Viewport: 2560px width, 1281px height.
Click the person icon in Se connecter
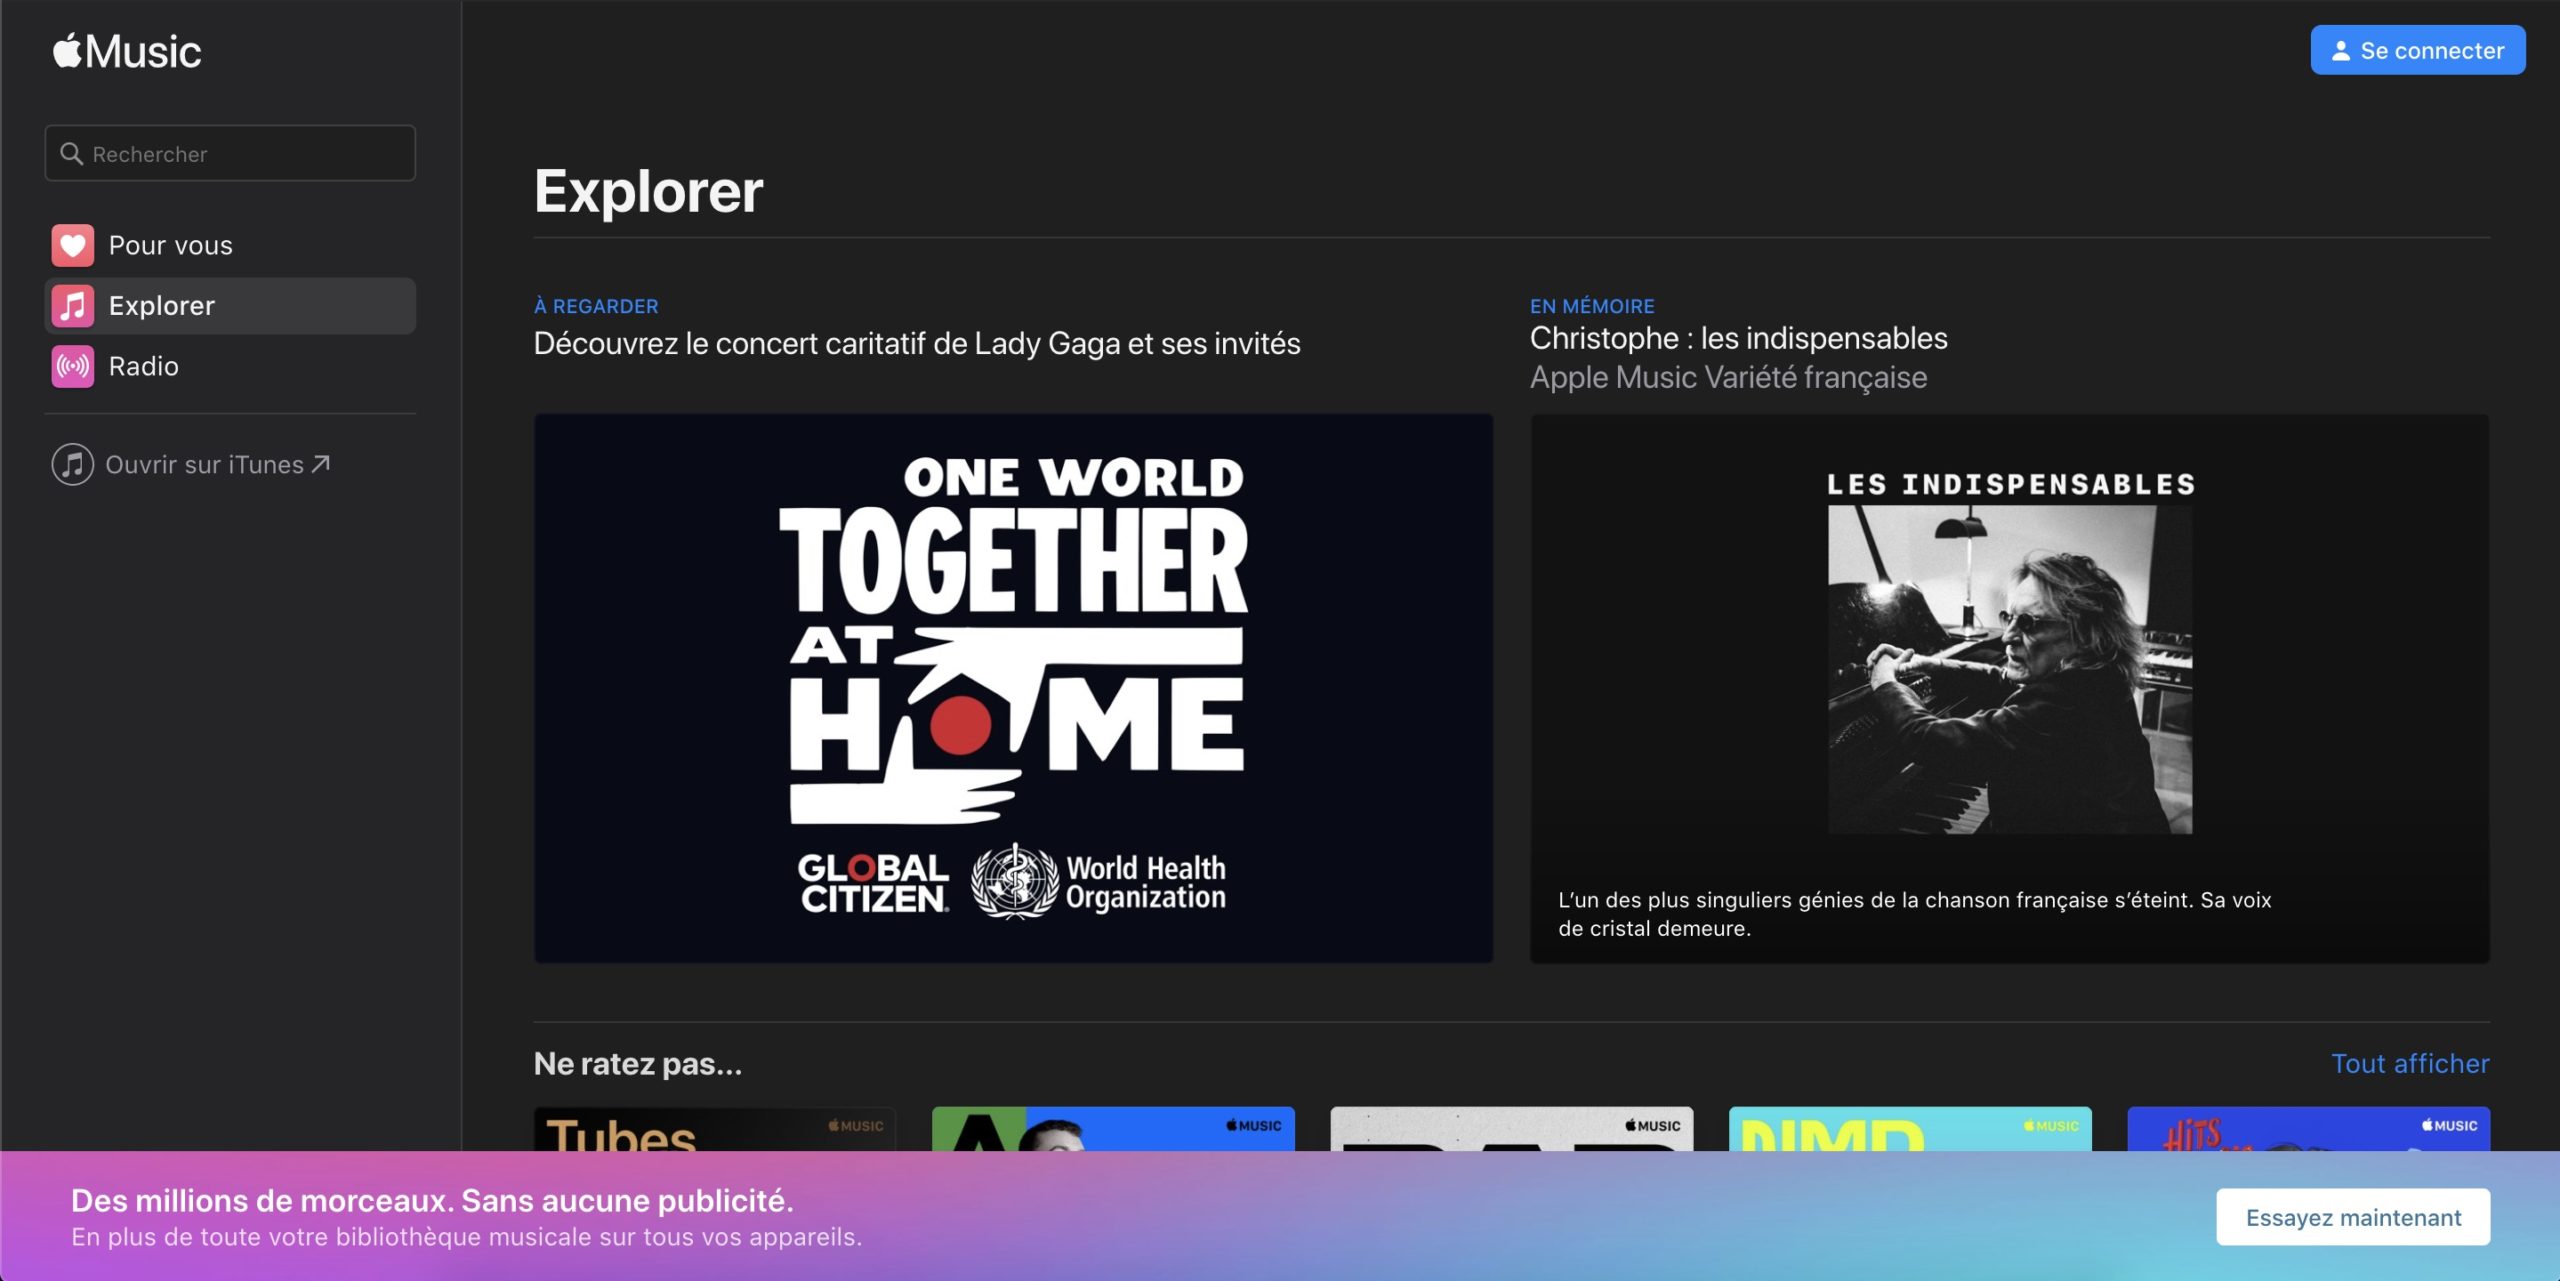2341,51
